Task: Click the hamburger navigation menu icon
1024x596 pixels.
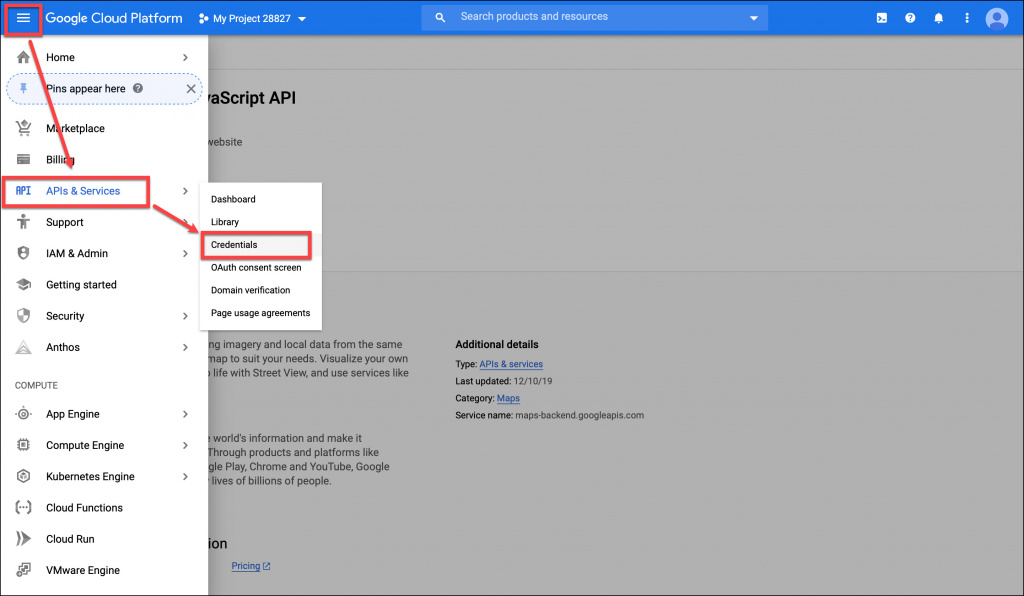Action: point(24,18)
